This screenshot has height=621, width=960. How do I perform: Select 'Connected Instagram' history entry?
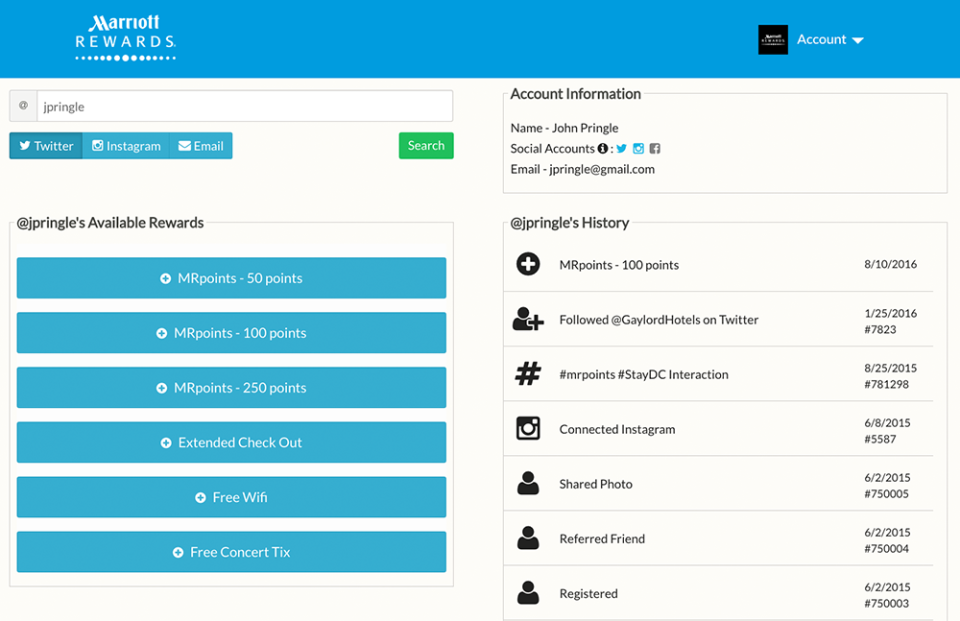[x=617, y=429]
